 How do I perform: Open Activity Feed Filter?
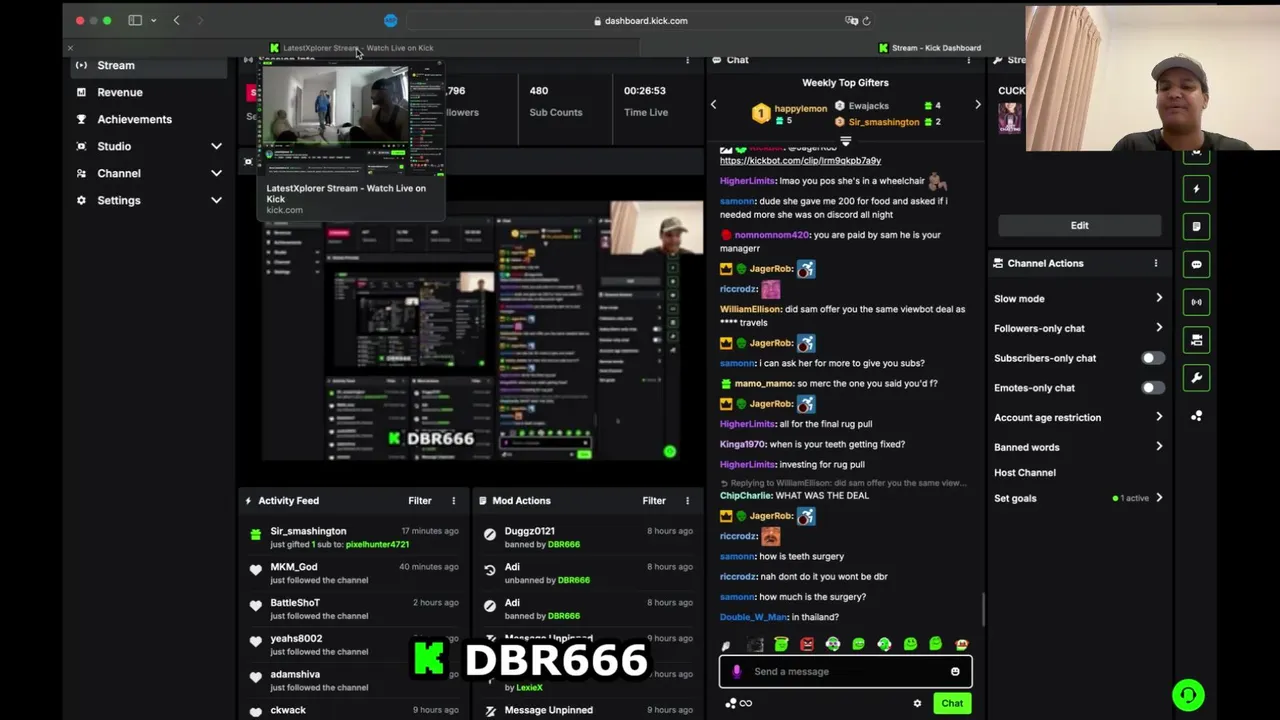[420, 501]
